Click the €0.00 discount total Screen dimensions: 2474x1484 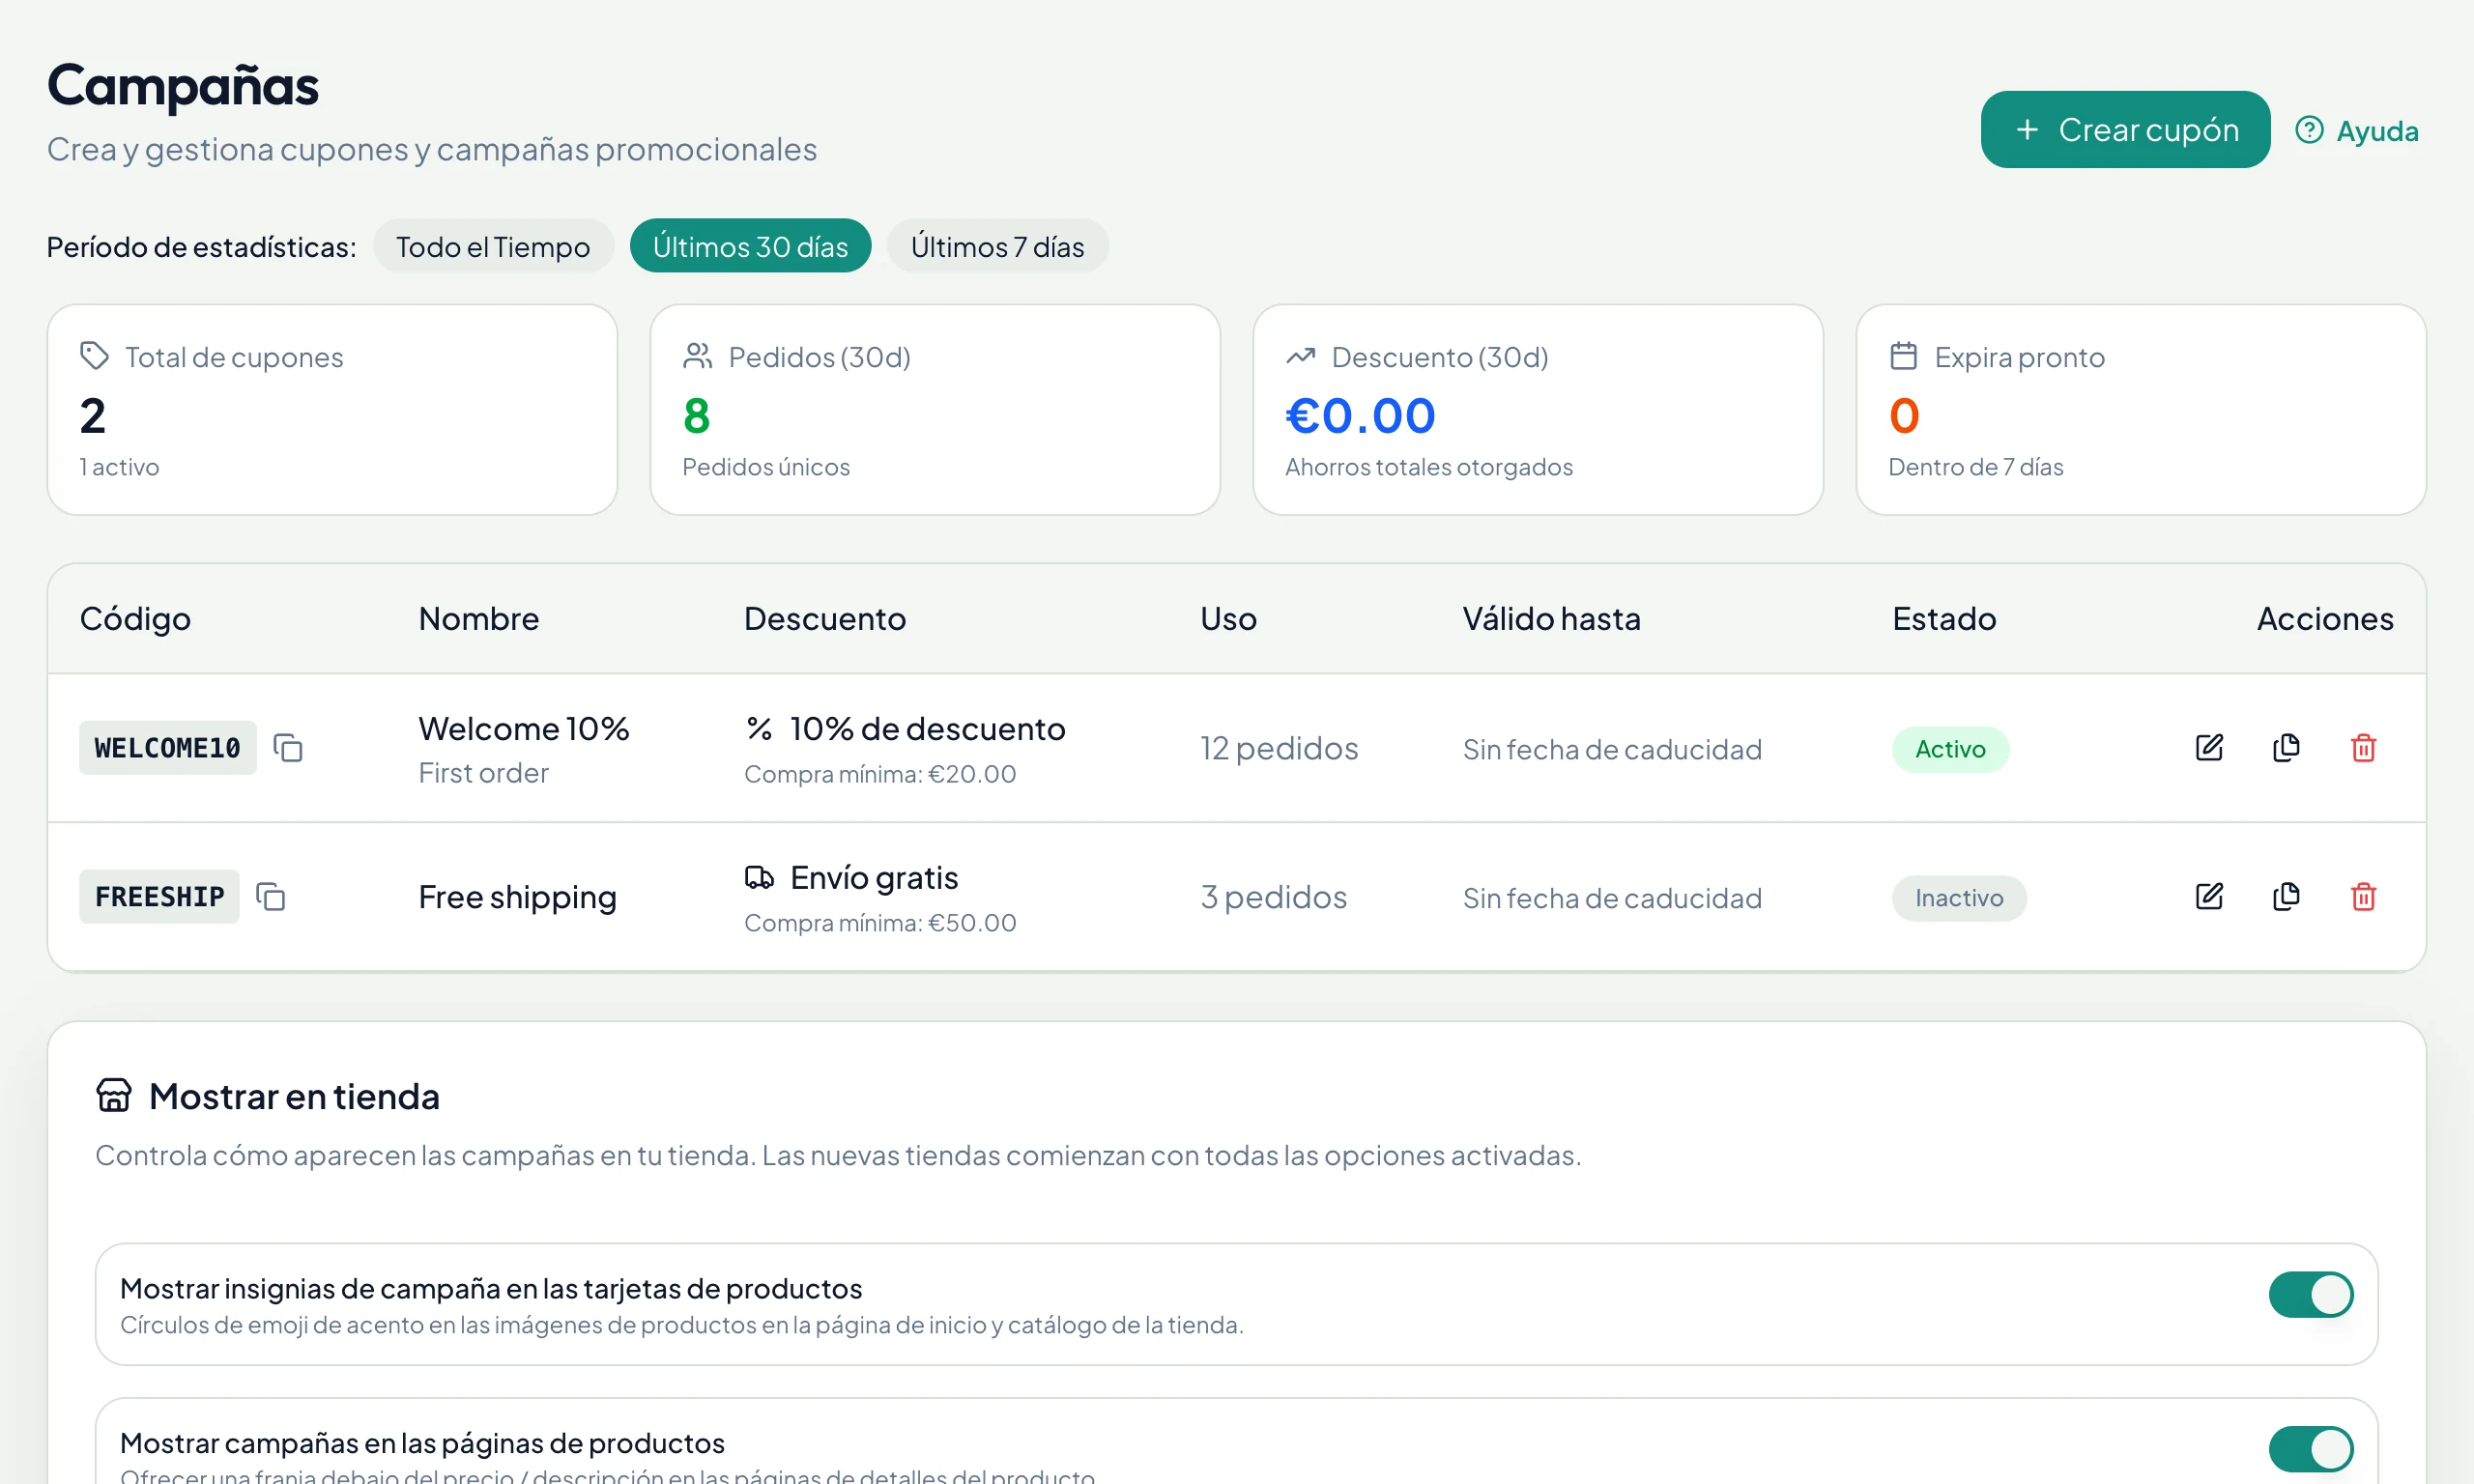tap(1360, 416)
